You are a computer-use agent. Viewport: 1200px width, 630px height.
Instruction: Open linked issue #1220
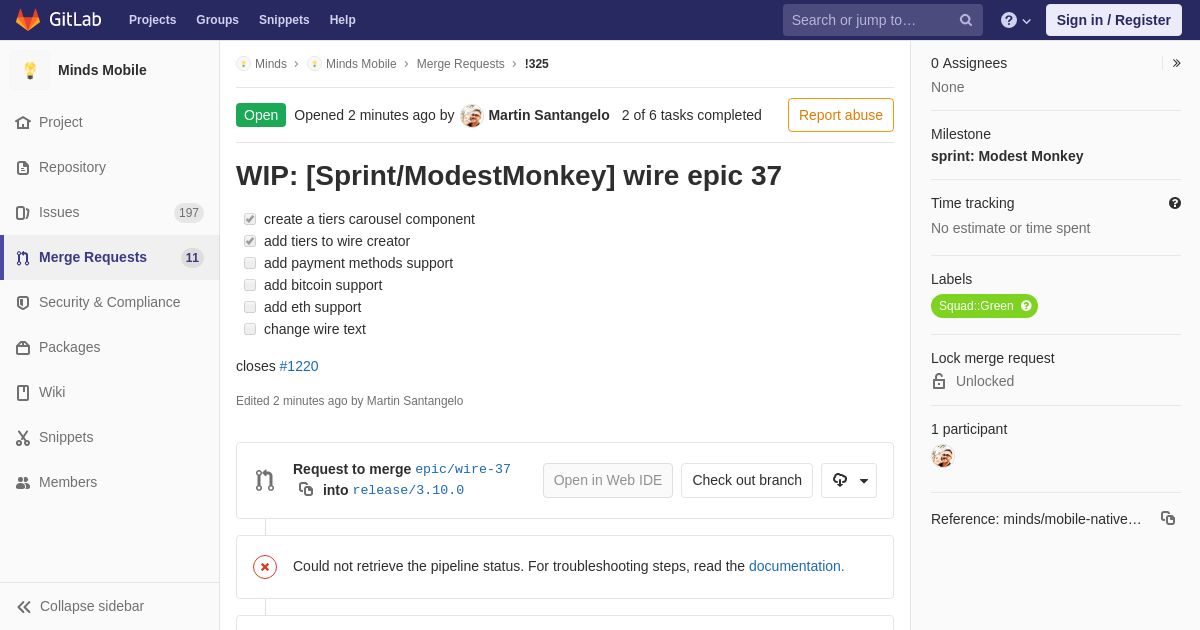click(x=299, y=366)
